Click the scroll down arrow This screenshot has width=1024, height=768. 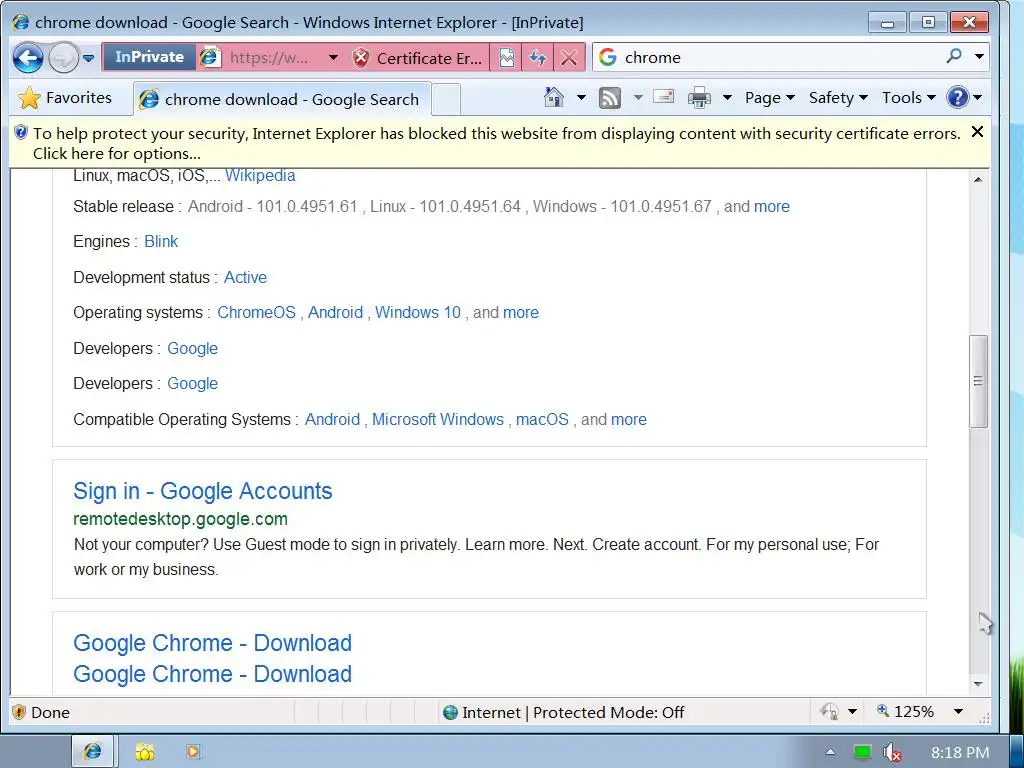(x=978, y=684)
